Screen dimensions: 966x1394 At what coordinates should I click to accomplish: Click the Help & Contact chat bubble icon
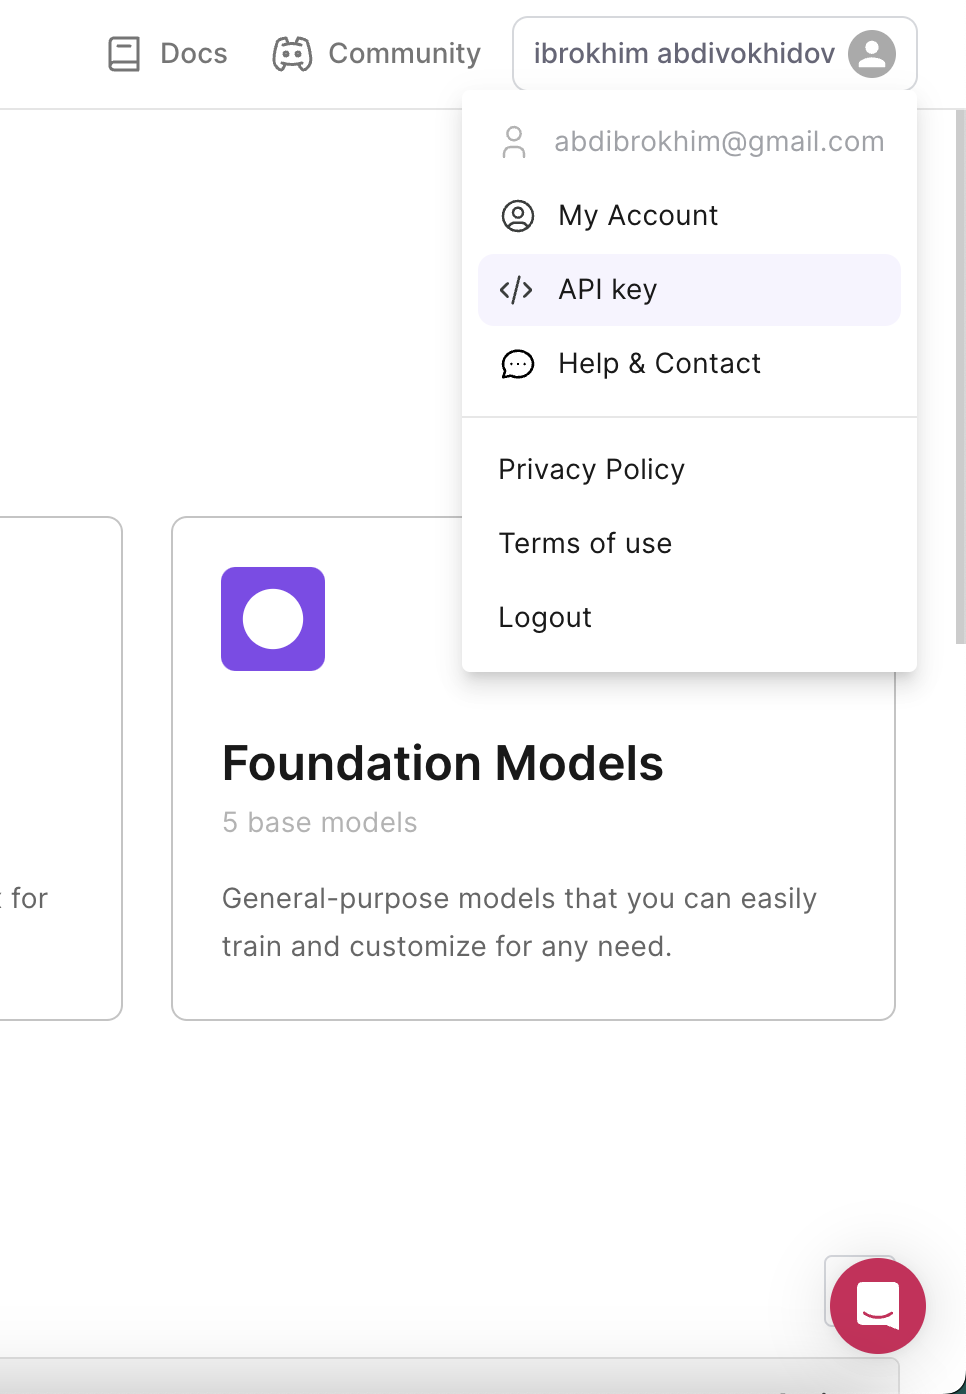[517, 364]
